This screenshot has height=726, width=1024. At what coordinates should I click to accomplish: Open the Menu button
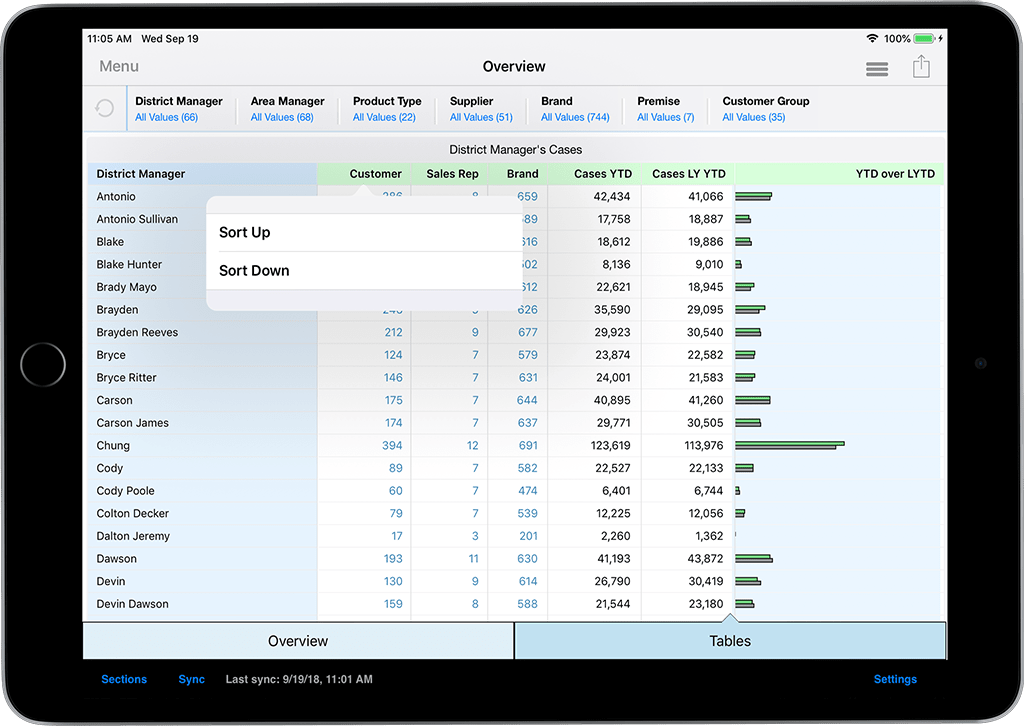point(119,67)
